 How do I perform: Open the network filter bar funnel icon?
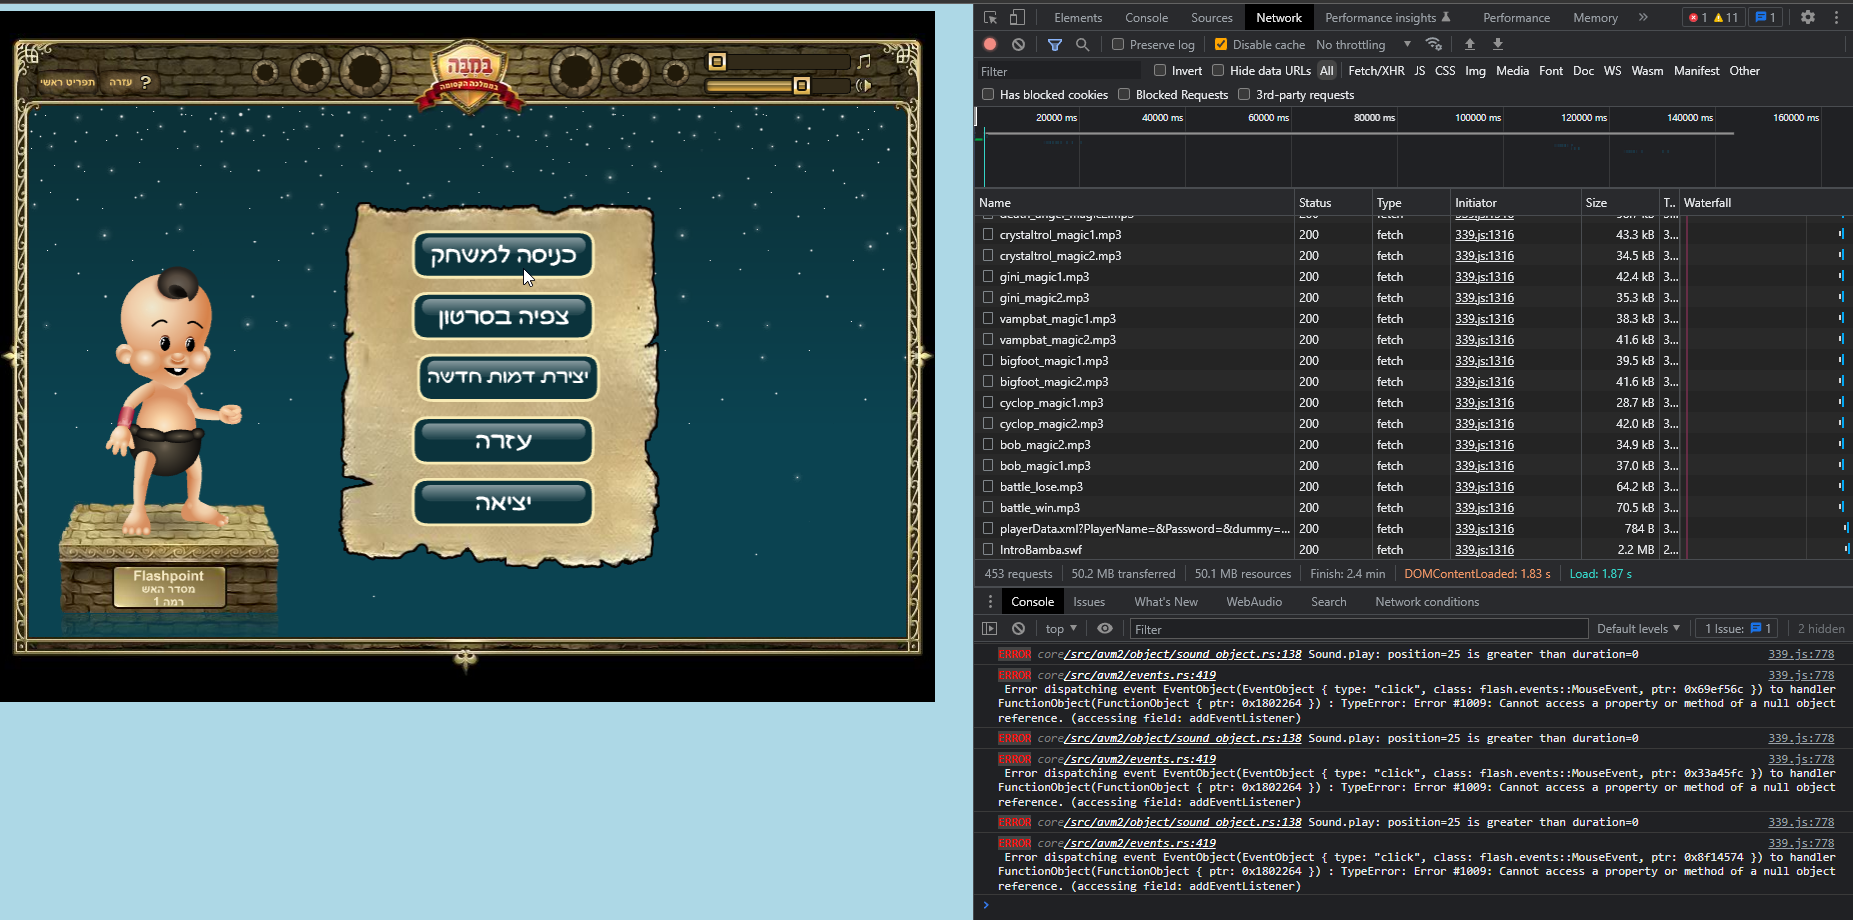pyautogui.click(x=1055, y=44)
